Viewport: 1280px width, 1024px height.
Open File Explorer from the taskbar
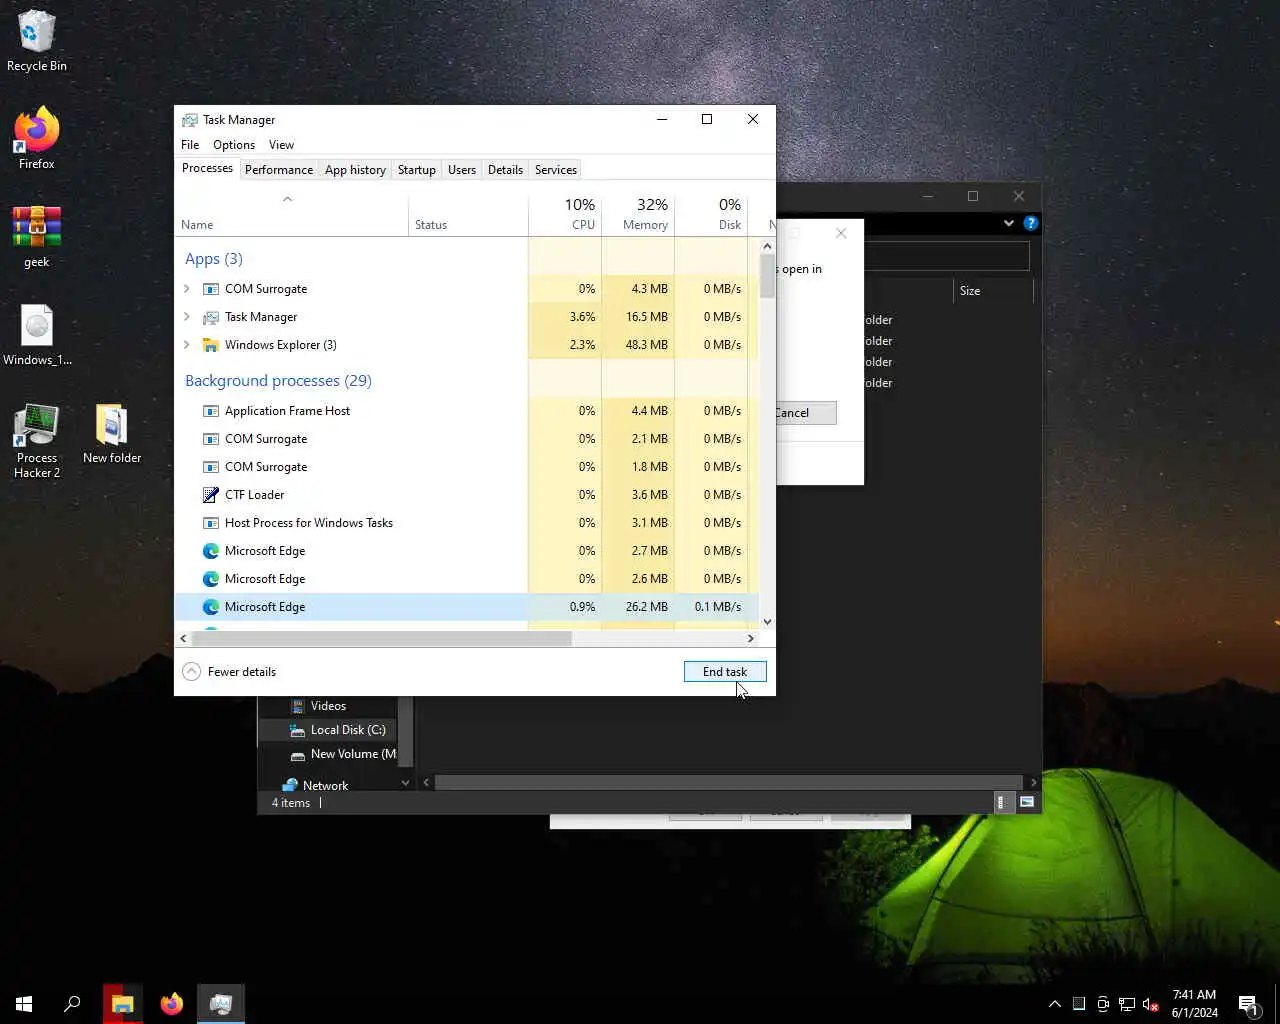pyautogui.click(x=123, y=1003)
